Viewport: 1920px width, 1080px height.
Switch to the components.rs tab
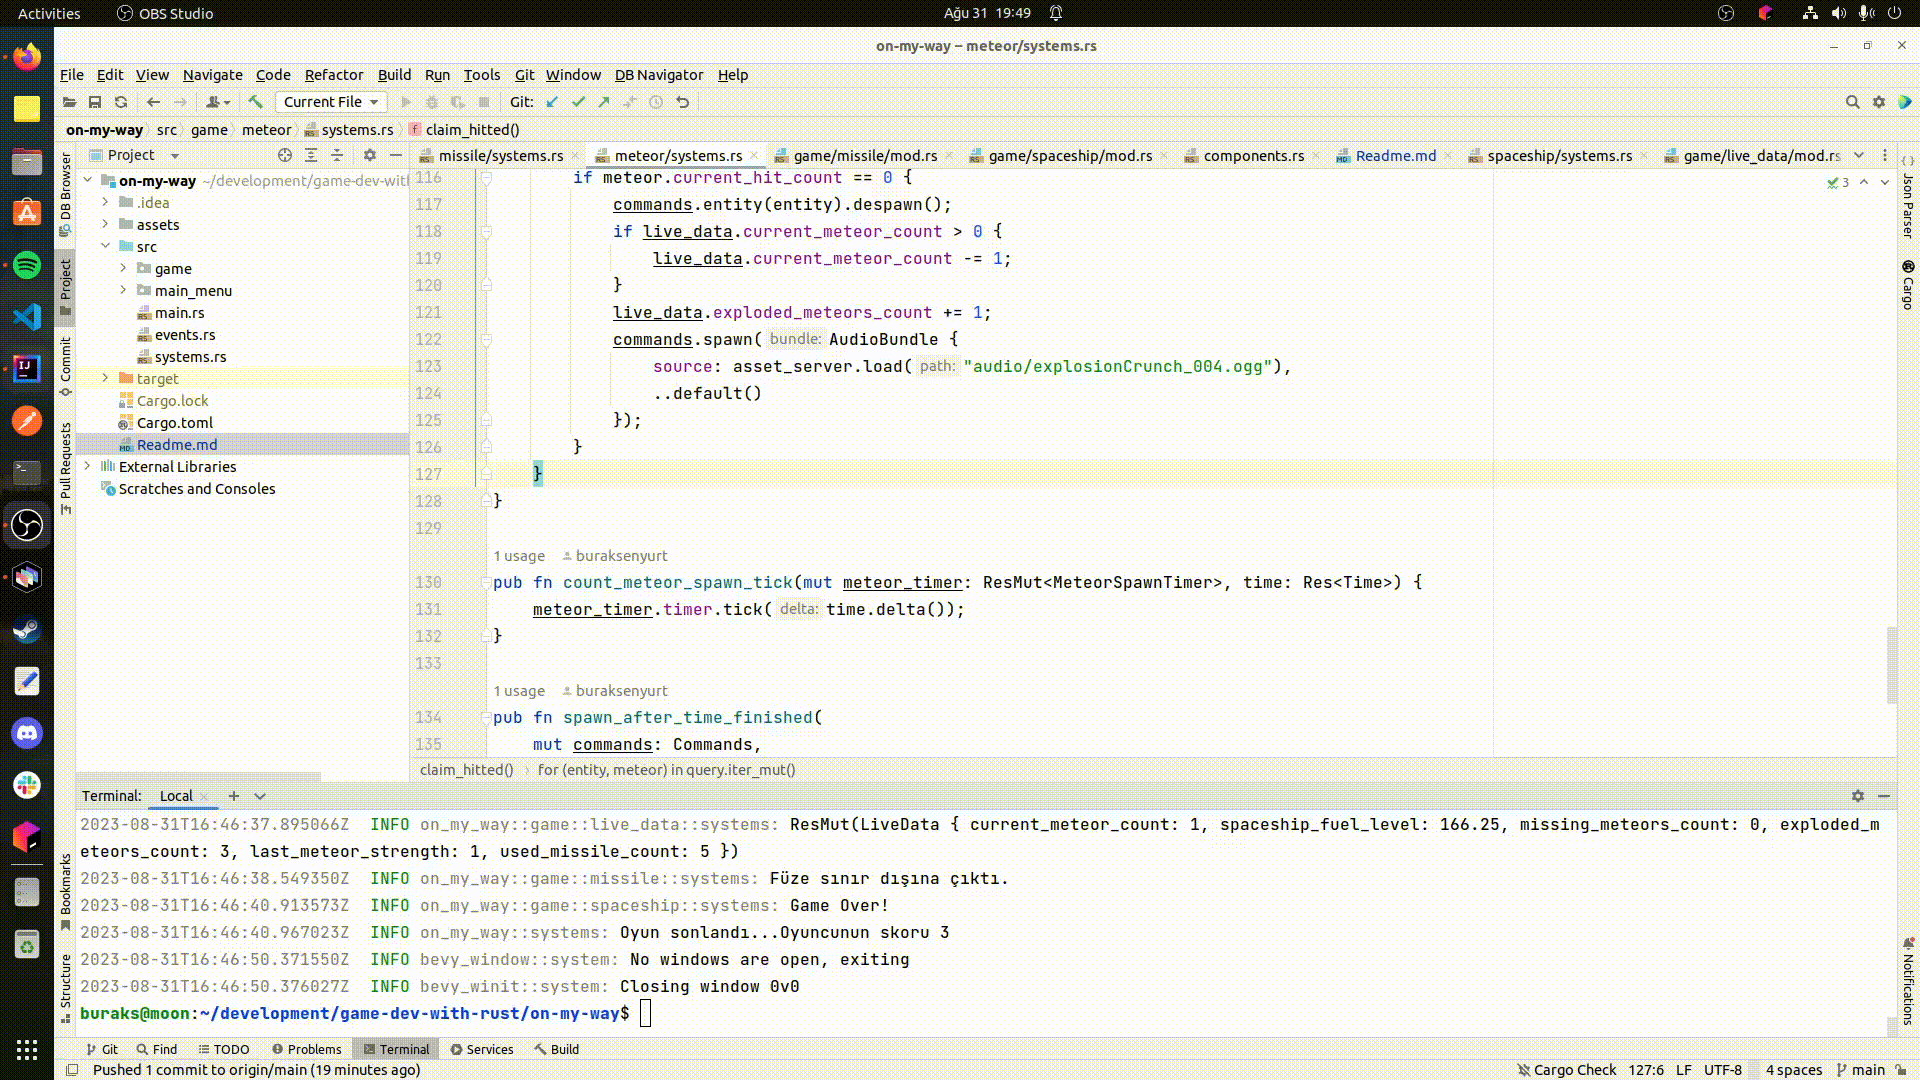click(1253, 156)
